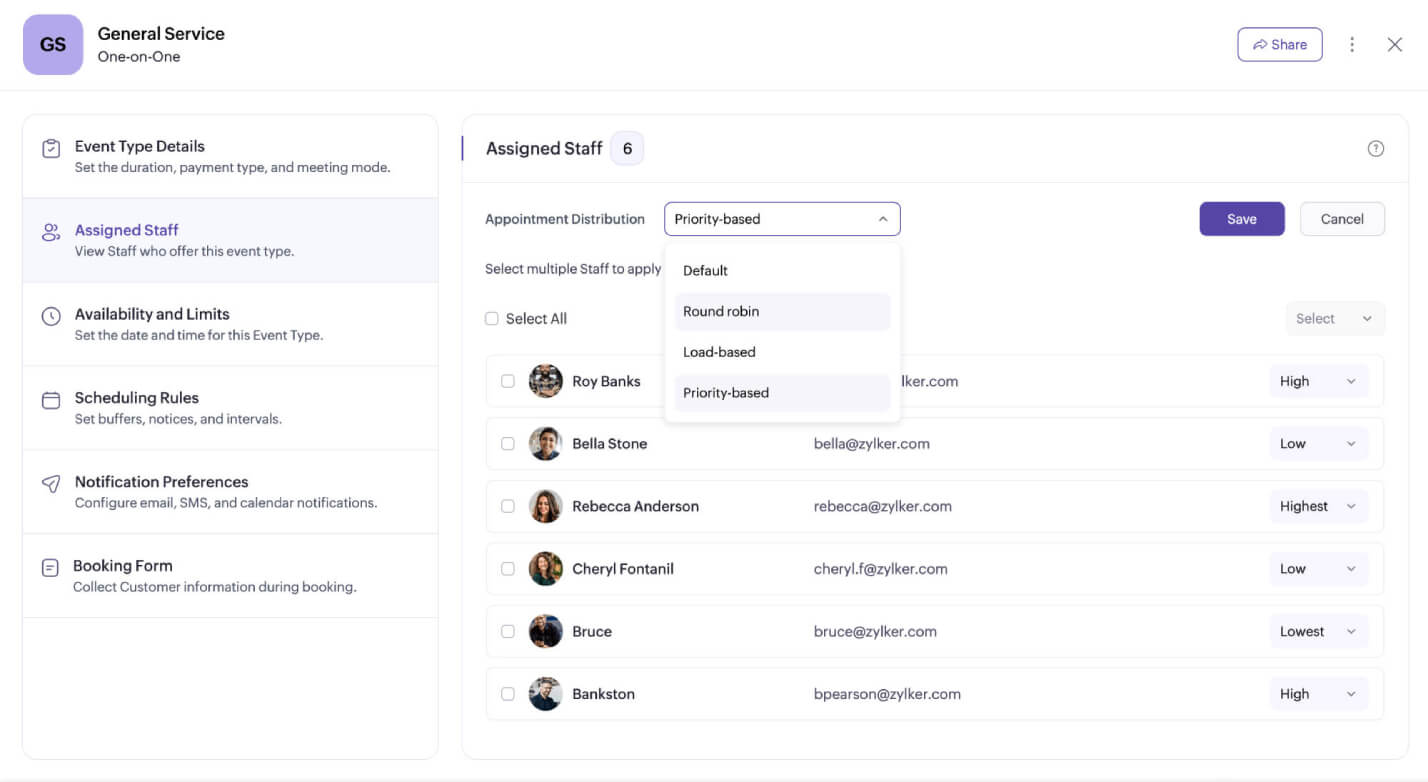Click the help question mark icon

pos(1376,149)
